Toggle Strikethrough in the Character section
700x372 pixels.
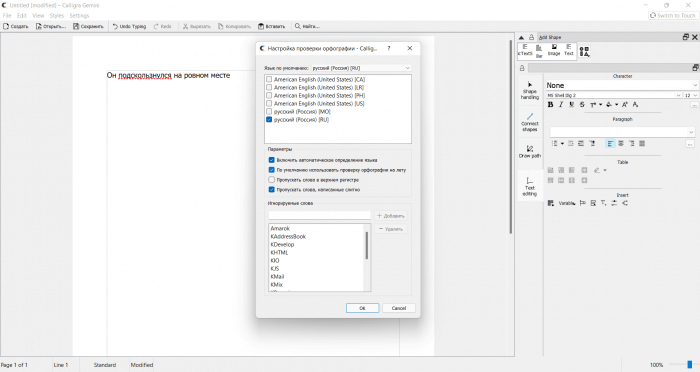(x=582, y=104)
